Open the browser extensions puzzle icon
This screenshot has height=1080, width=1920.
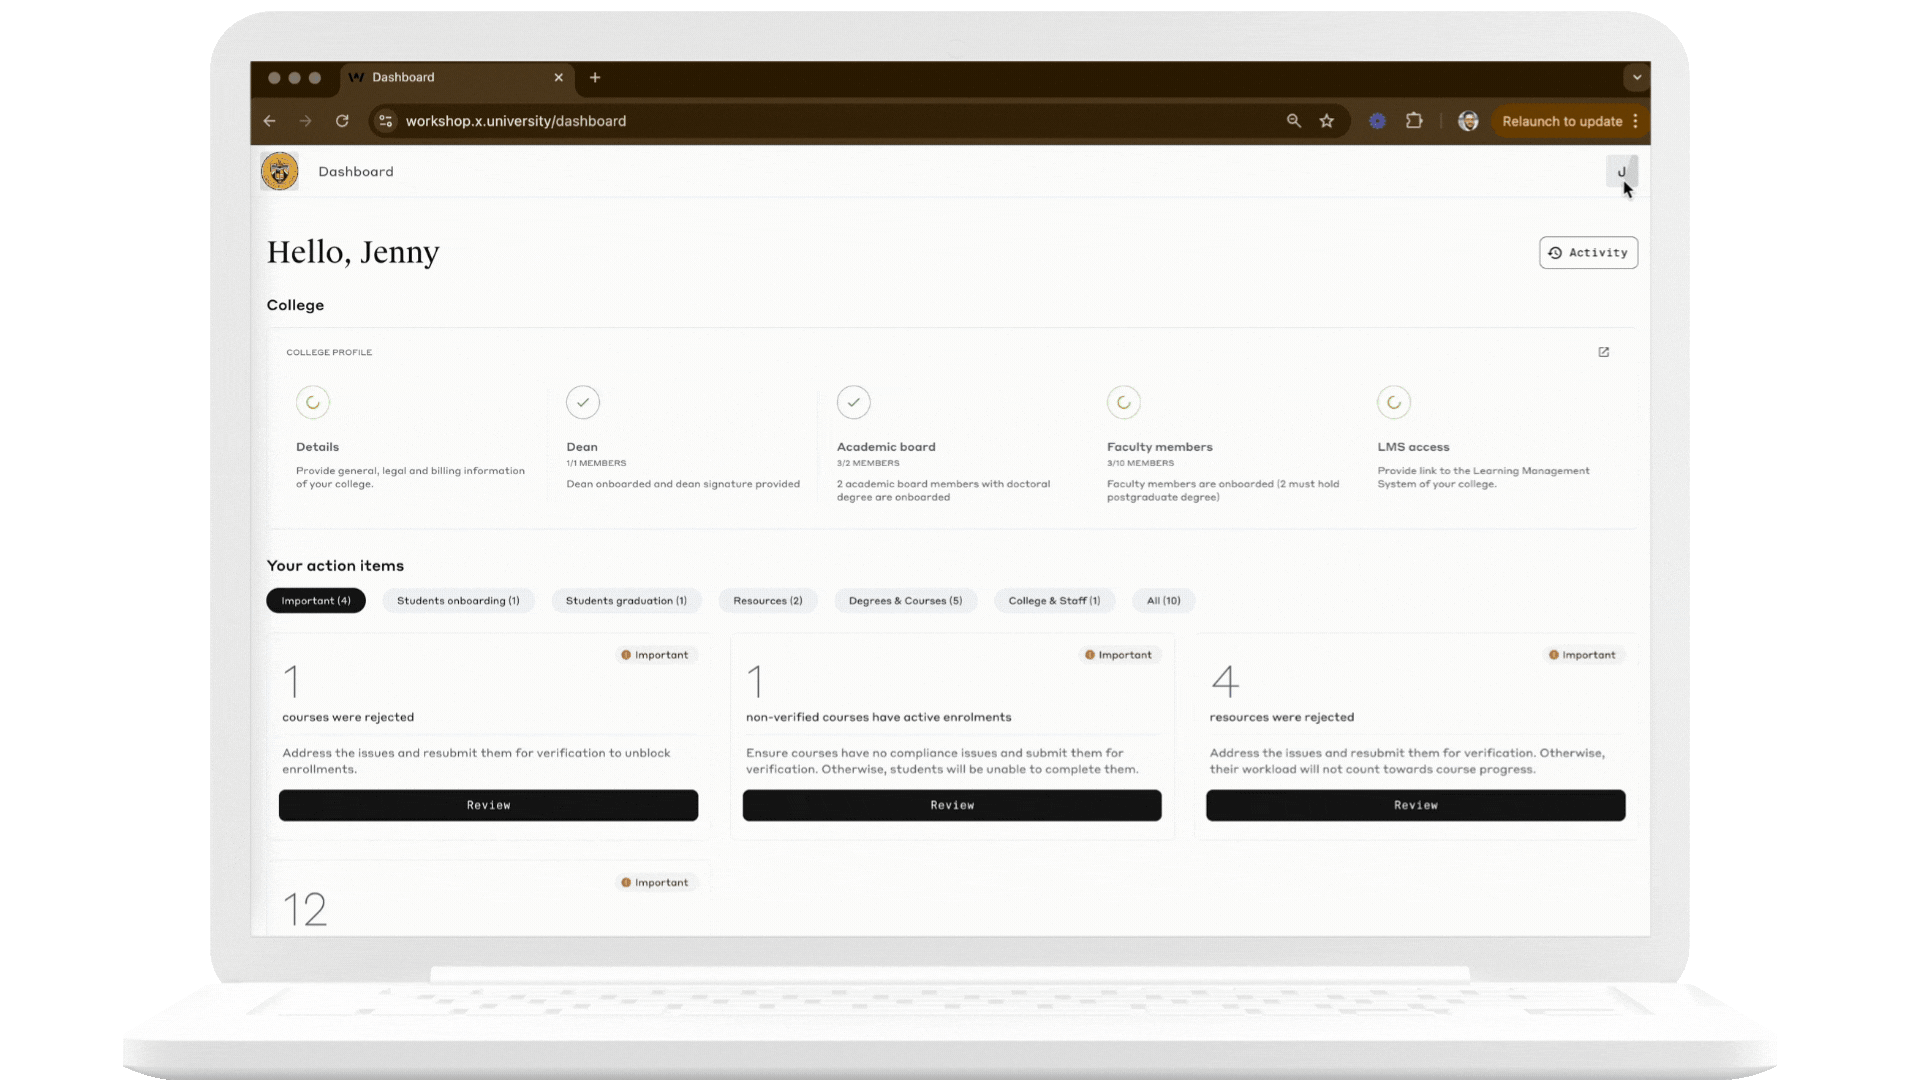click(1414, 121)
